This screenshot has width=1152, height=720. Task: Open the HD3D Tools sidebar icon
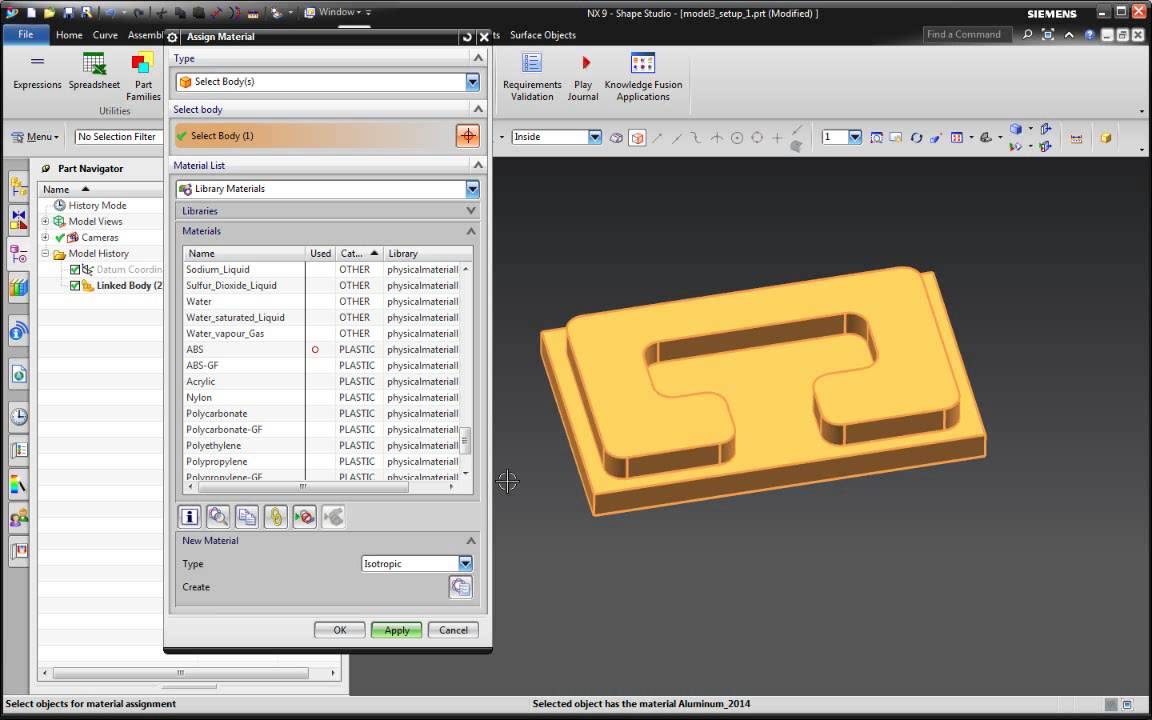tap(18, 332)
